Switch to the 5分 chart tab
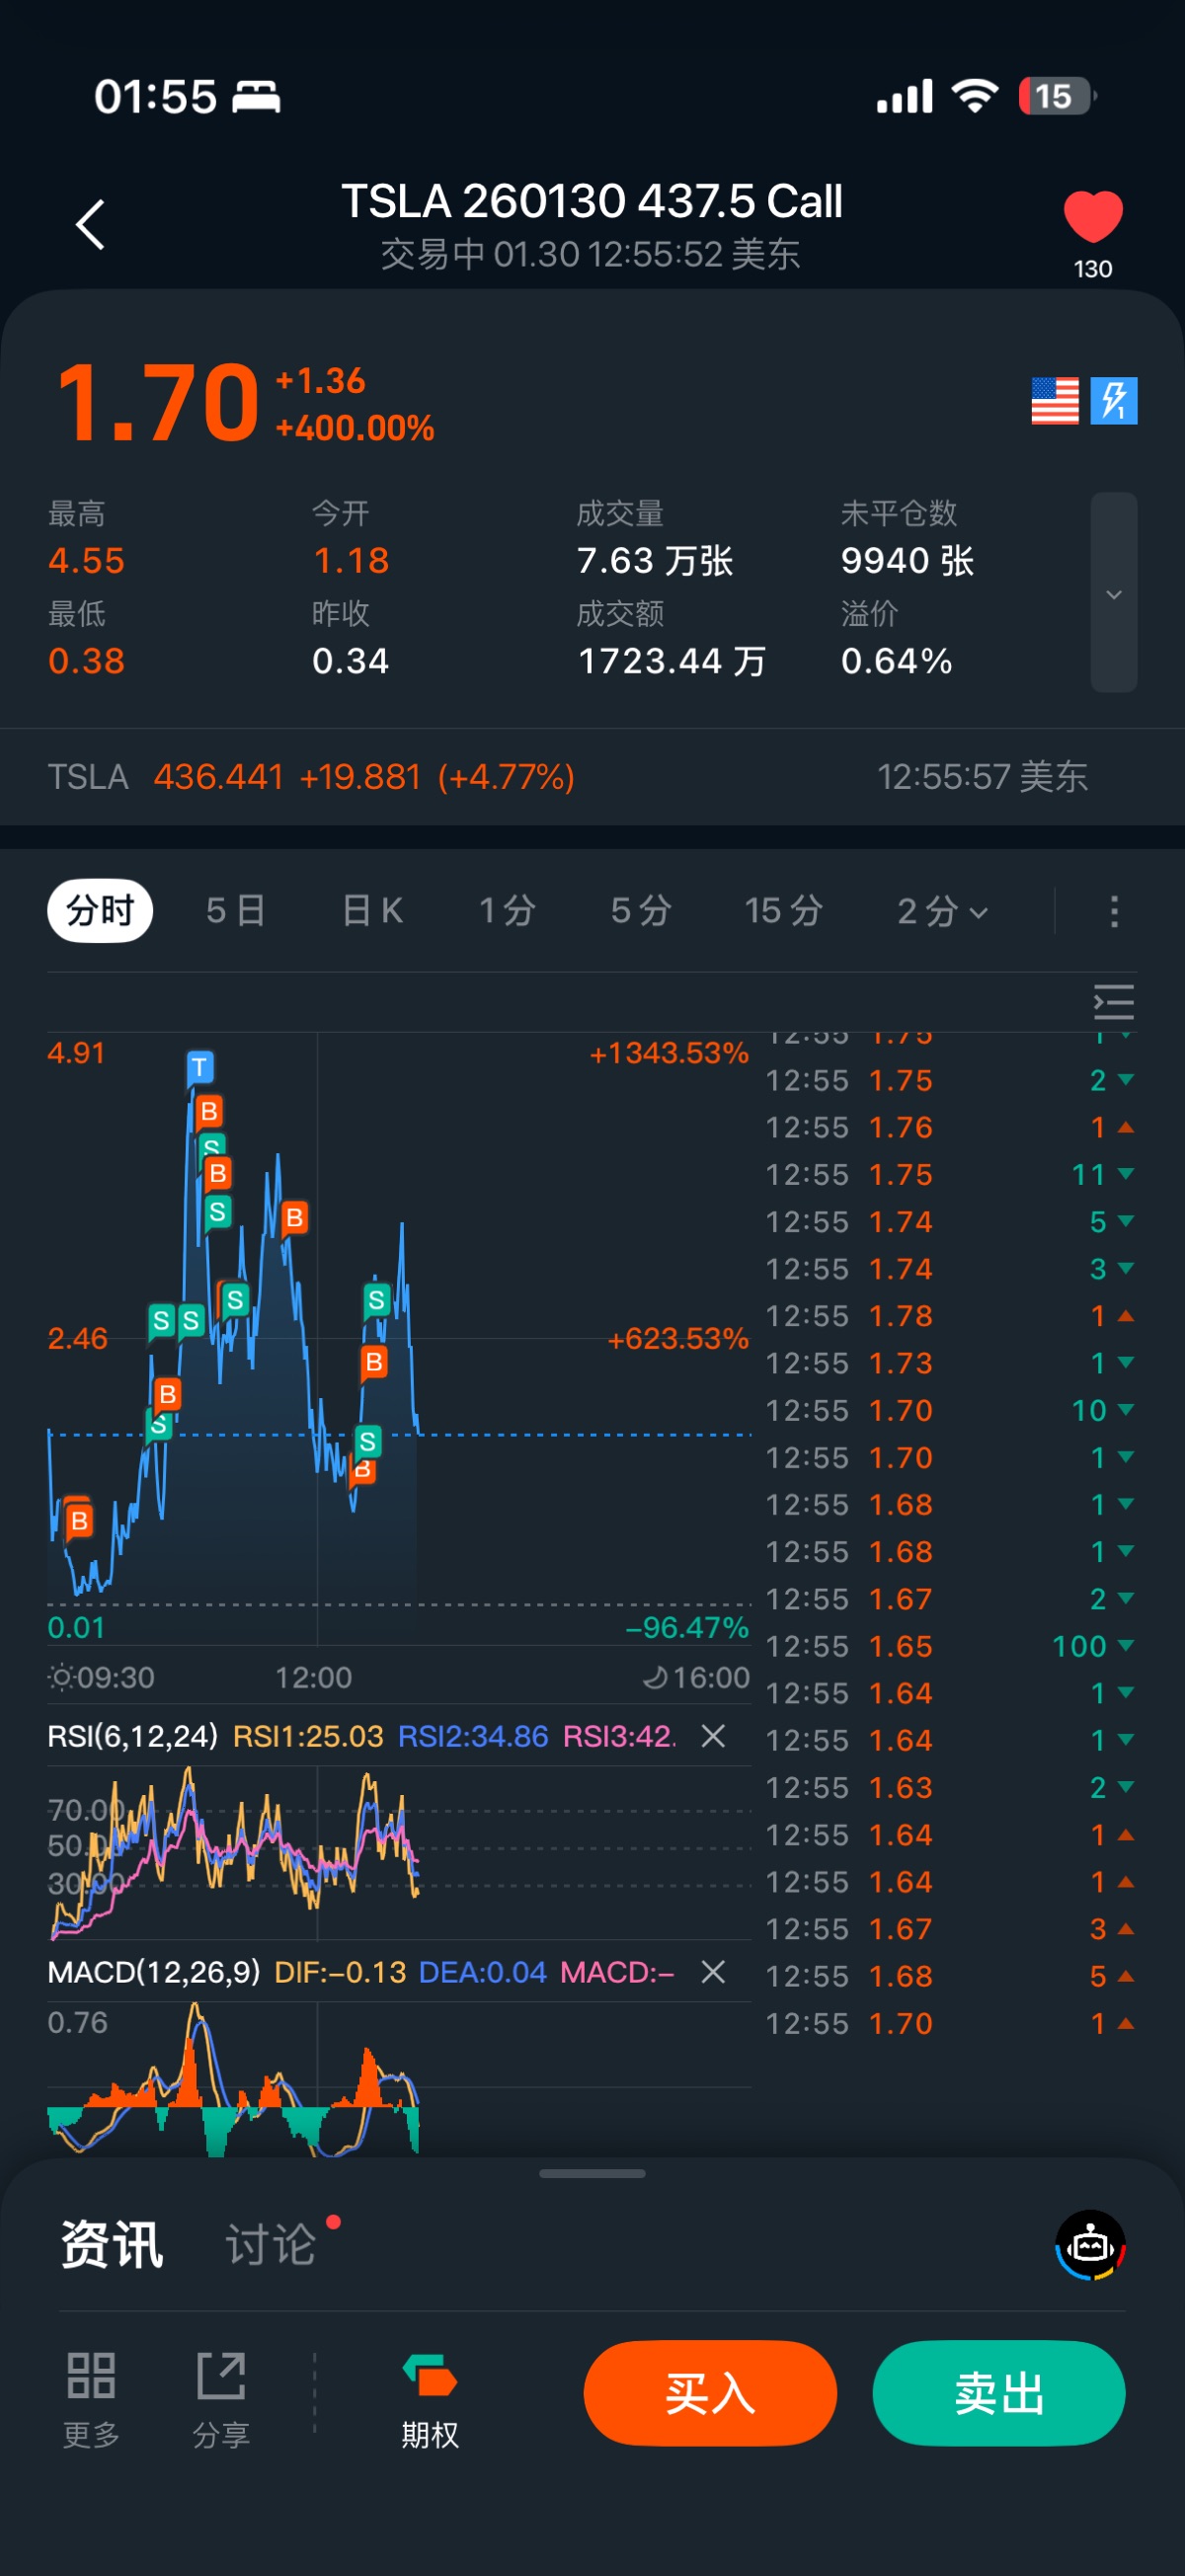 point(641,911)
